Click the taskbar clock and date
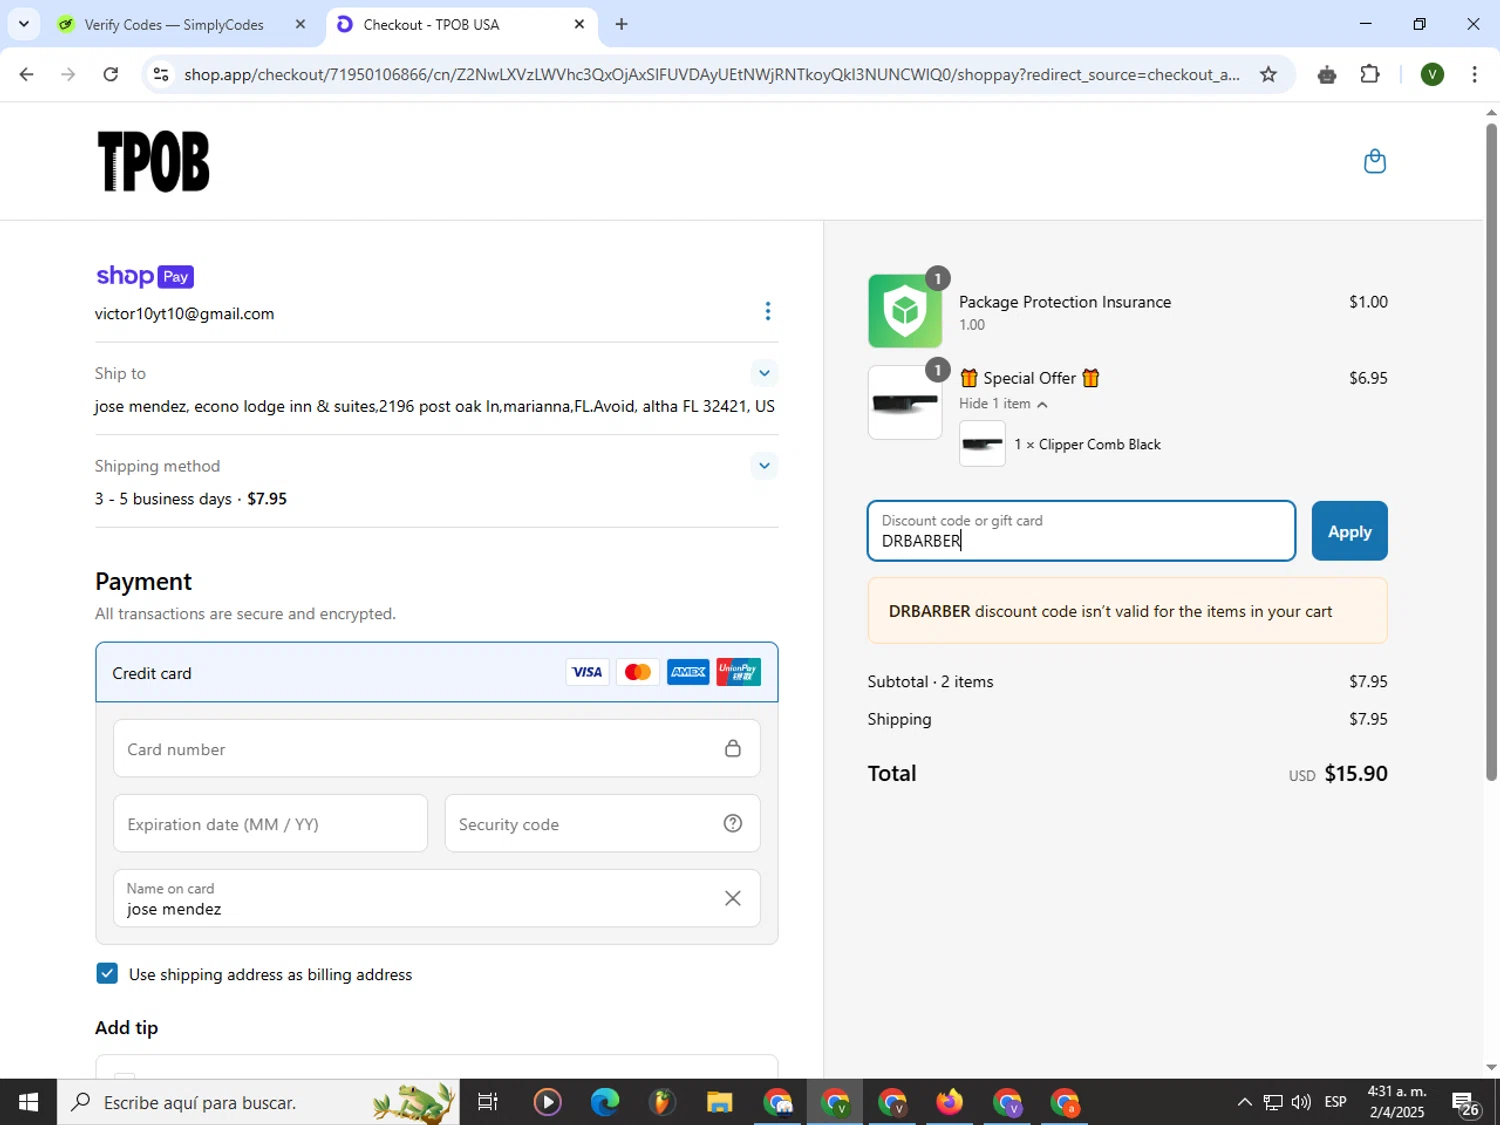The width and height of the screenshot is (1500, 1125). 1397,1102
